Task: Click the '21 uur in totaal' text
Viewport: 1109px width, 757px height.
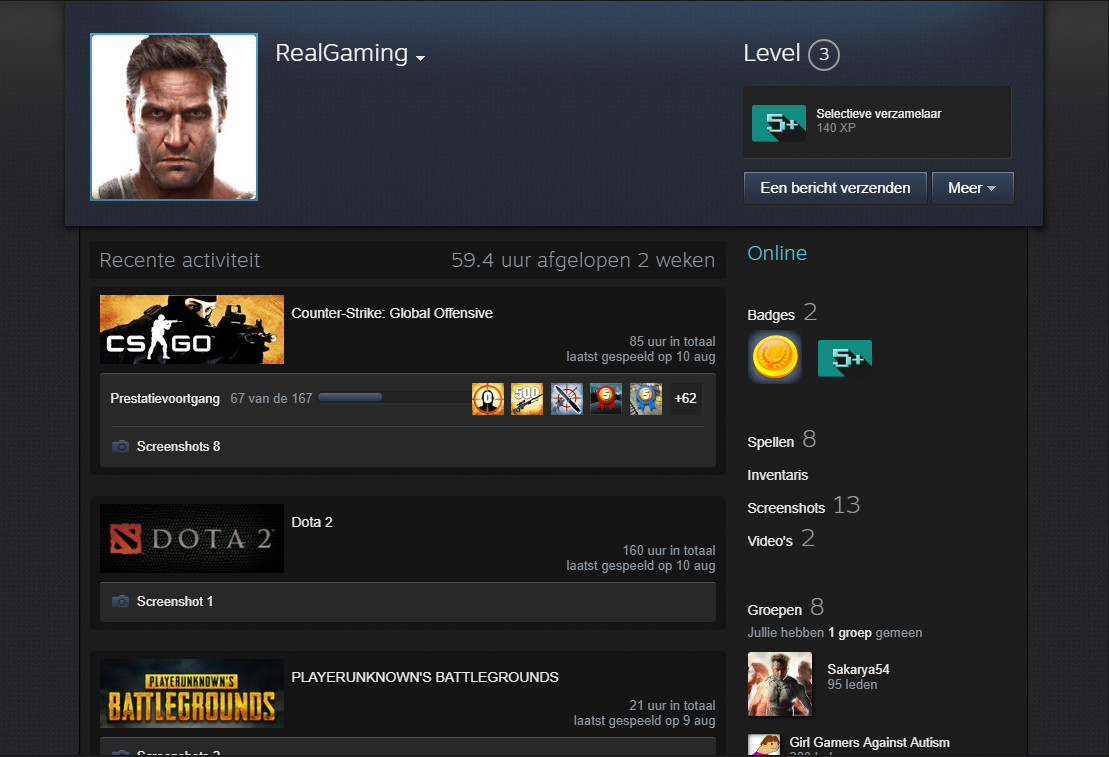Action: click(x=672, y=705)
